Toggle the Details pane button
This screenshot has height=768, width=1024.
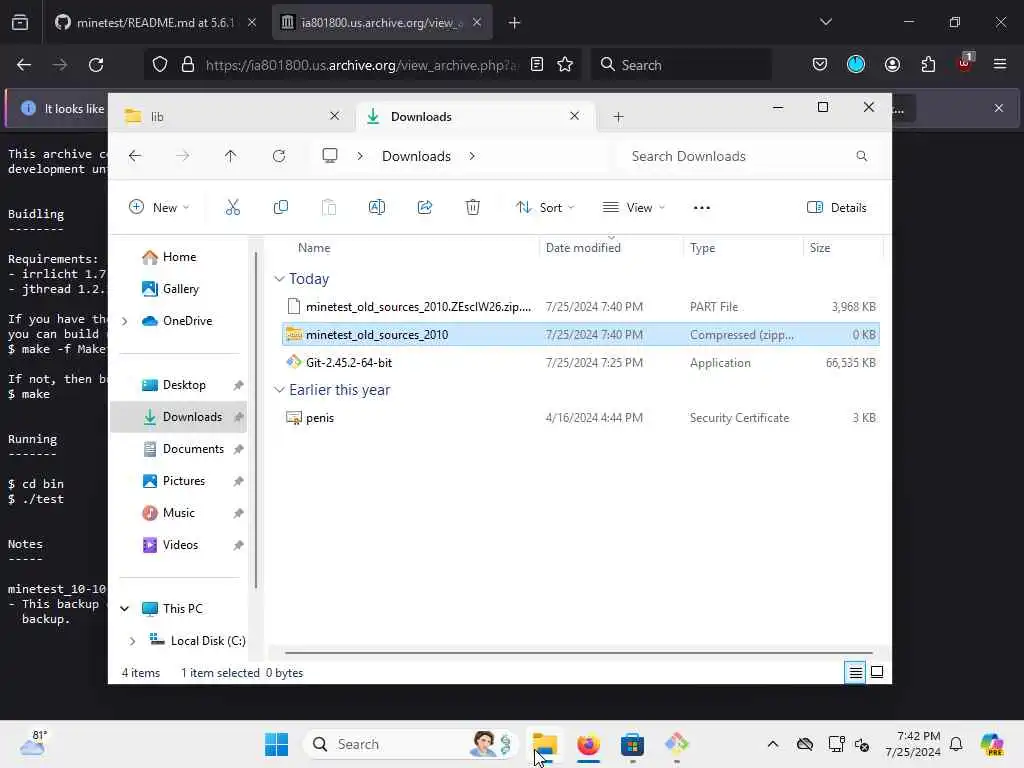click(837, 208)
